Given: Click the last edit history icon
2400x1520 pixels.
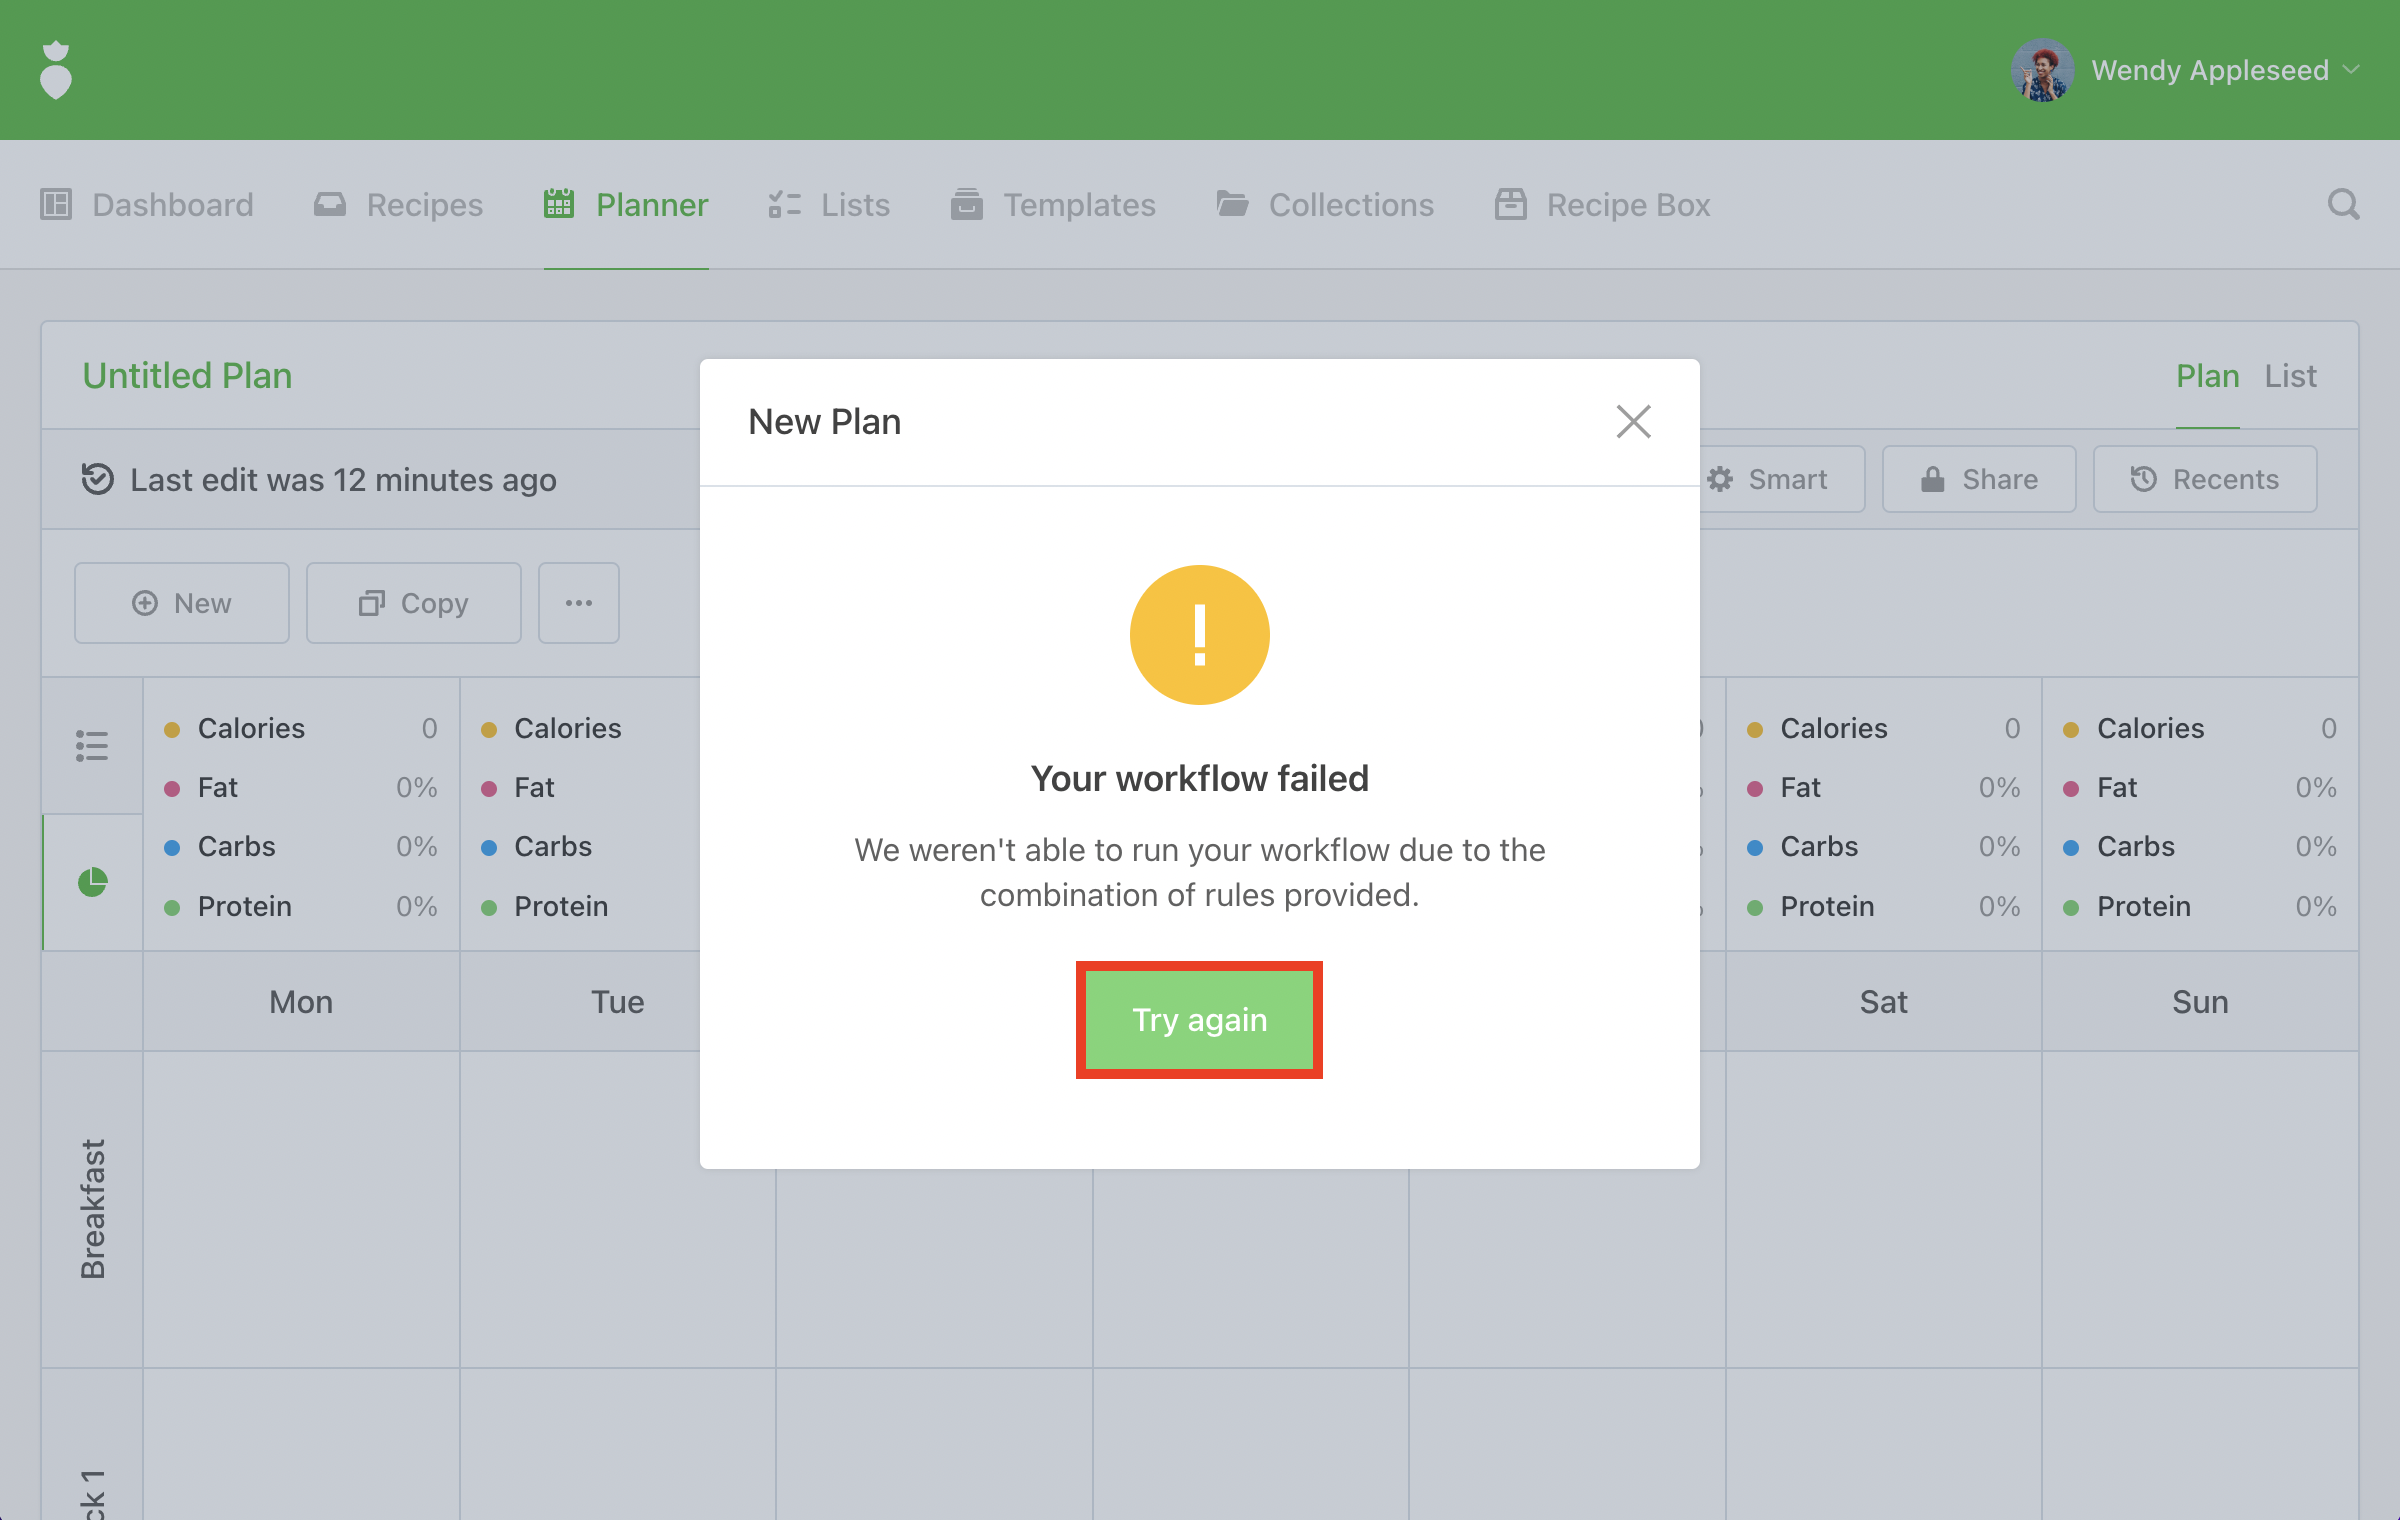Looking at the screenshot, I should [x=97, y=479].
